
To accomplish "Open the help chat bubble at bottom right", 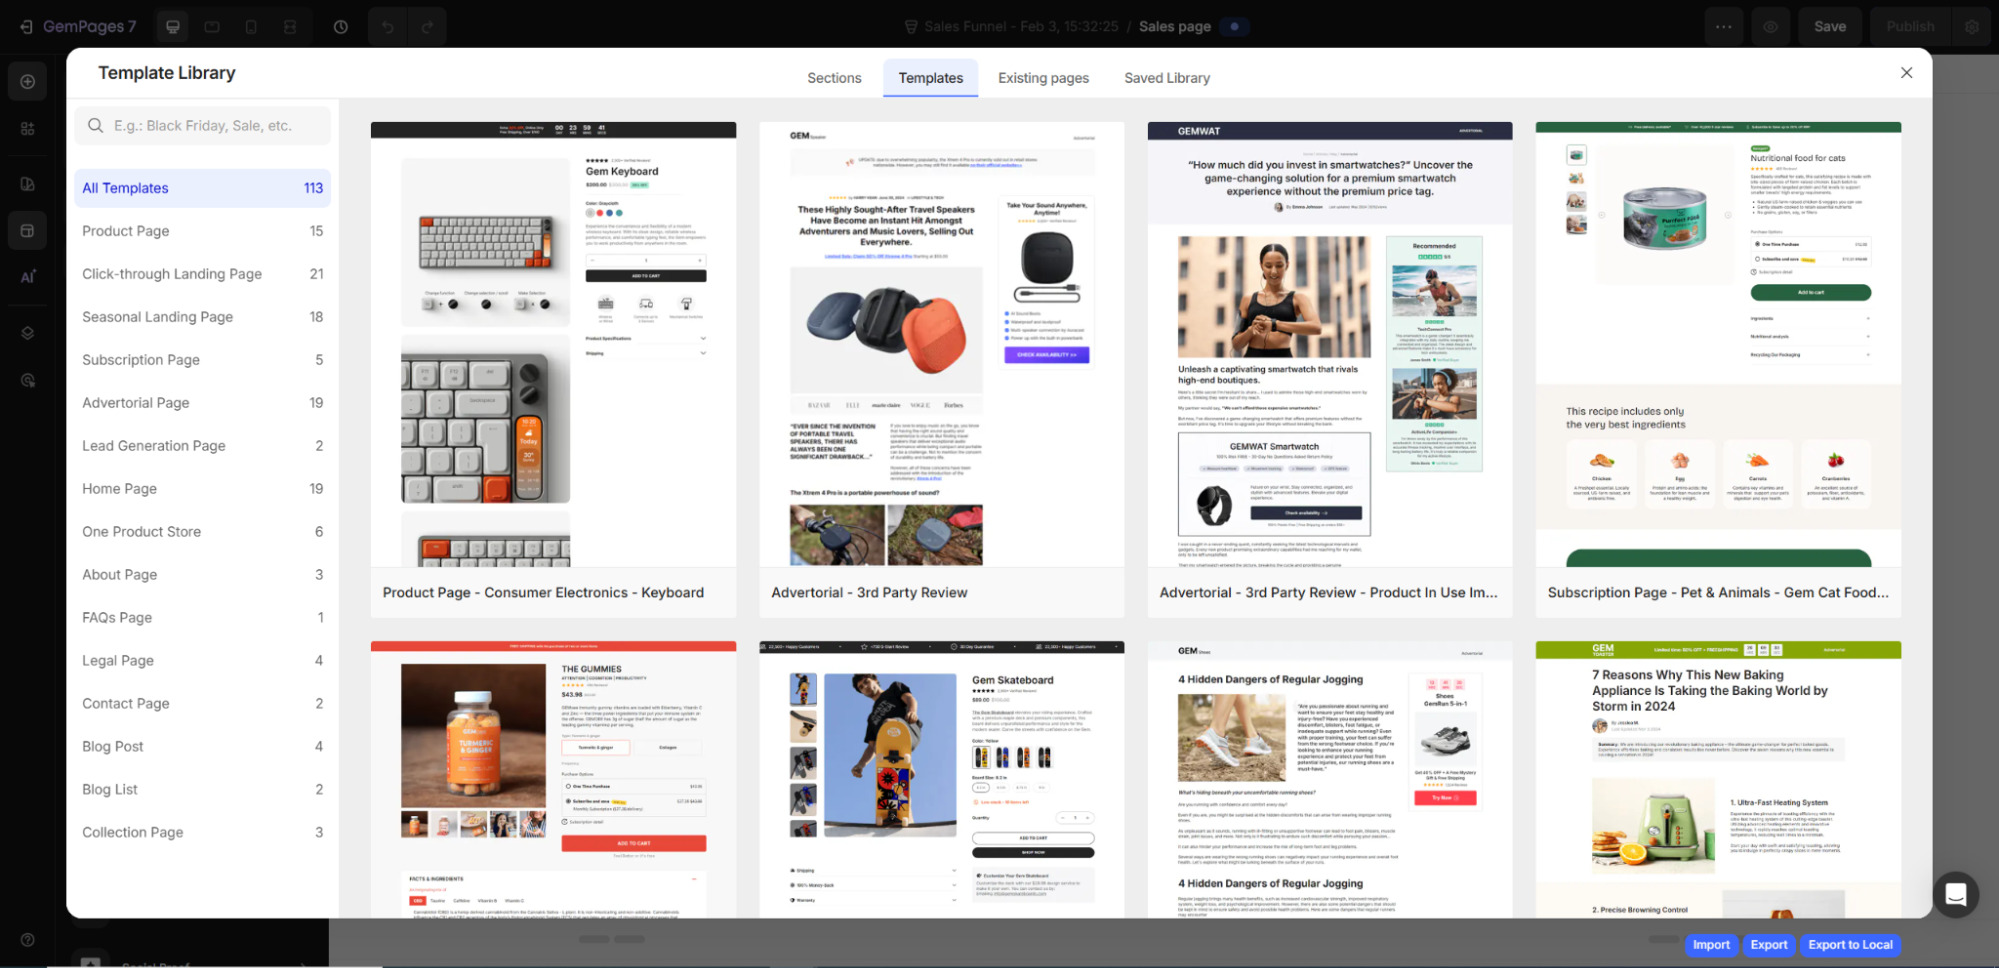I will click(x=1956, y=895).
